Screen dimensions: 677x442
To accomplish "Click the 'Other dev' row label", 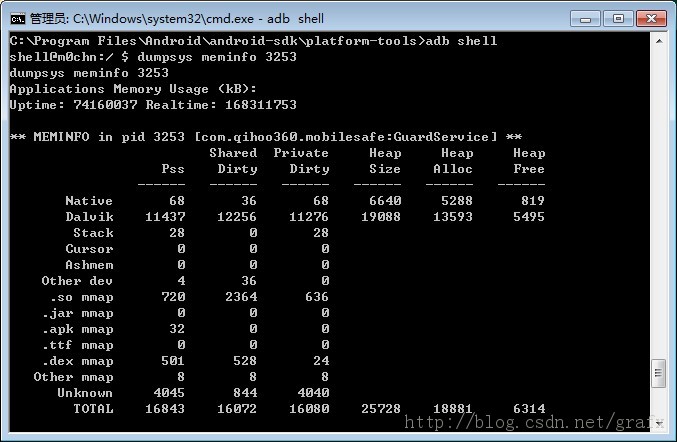I will click(77, 281).
